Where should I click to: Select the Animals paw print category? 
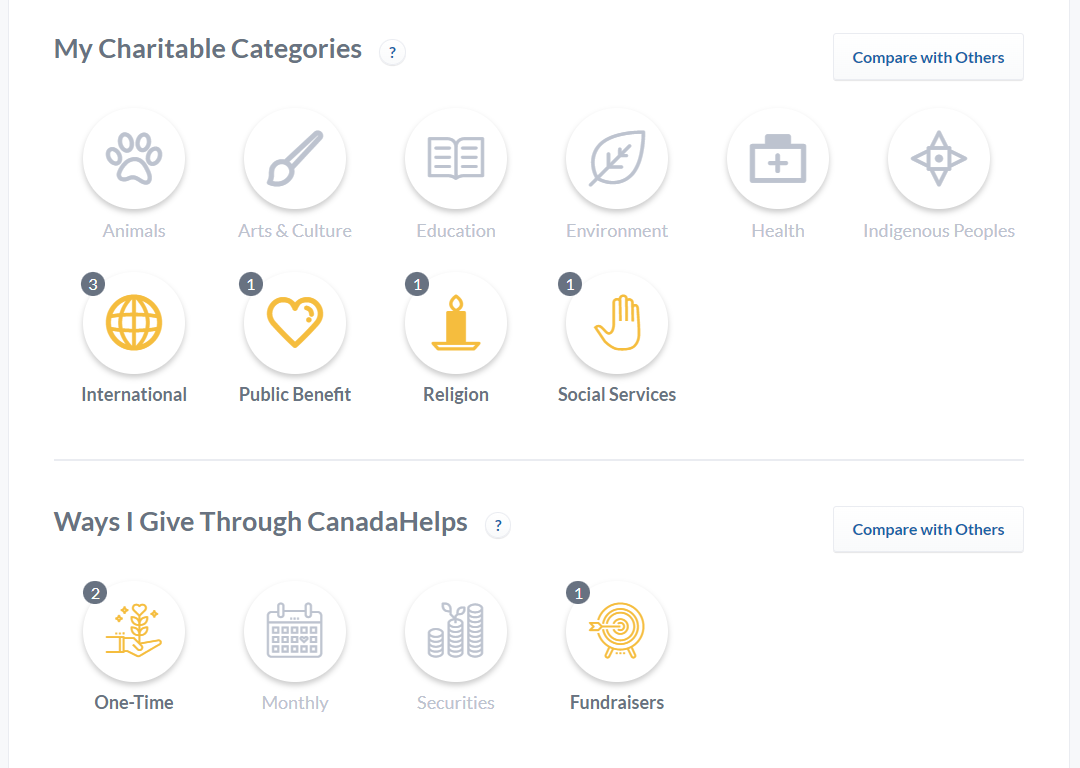coord(134,158)
